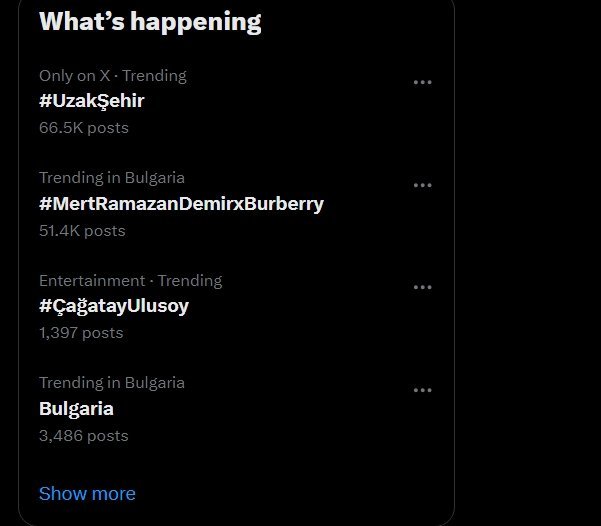
Task: Click Trending in Bulgaria label above #MertRamazanDemirxBurberry
Action: pos(112,178)
